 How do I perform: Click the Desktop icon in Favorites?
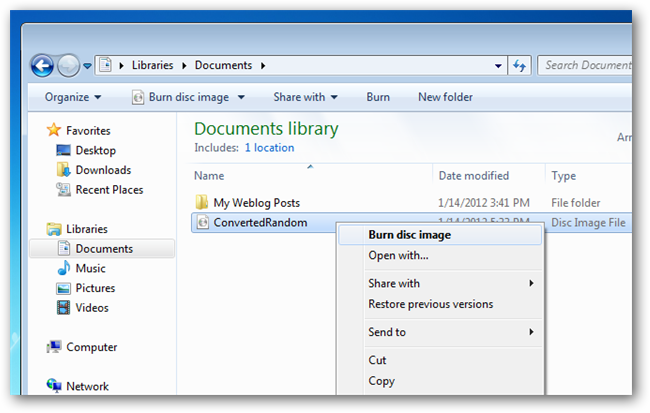pyautogui.click(x=63, y=150)
